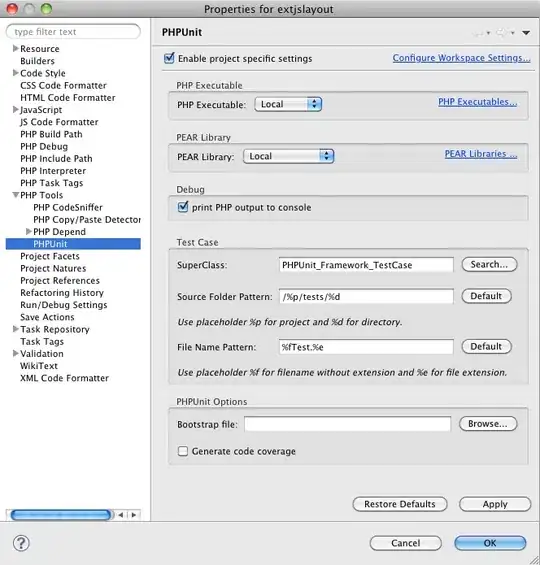Open Configure Workspace Settings link
This screenshot has height=565, width=540.
461,58
